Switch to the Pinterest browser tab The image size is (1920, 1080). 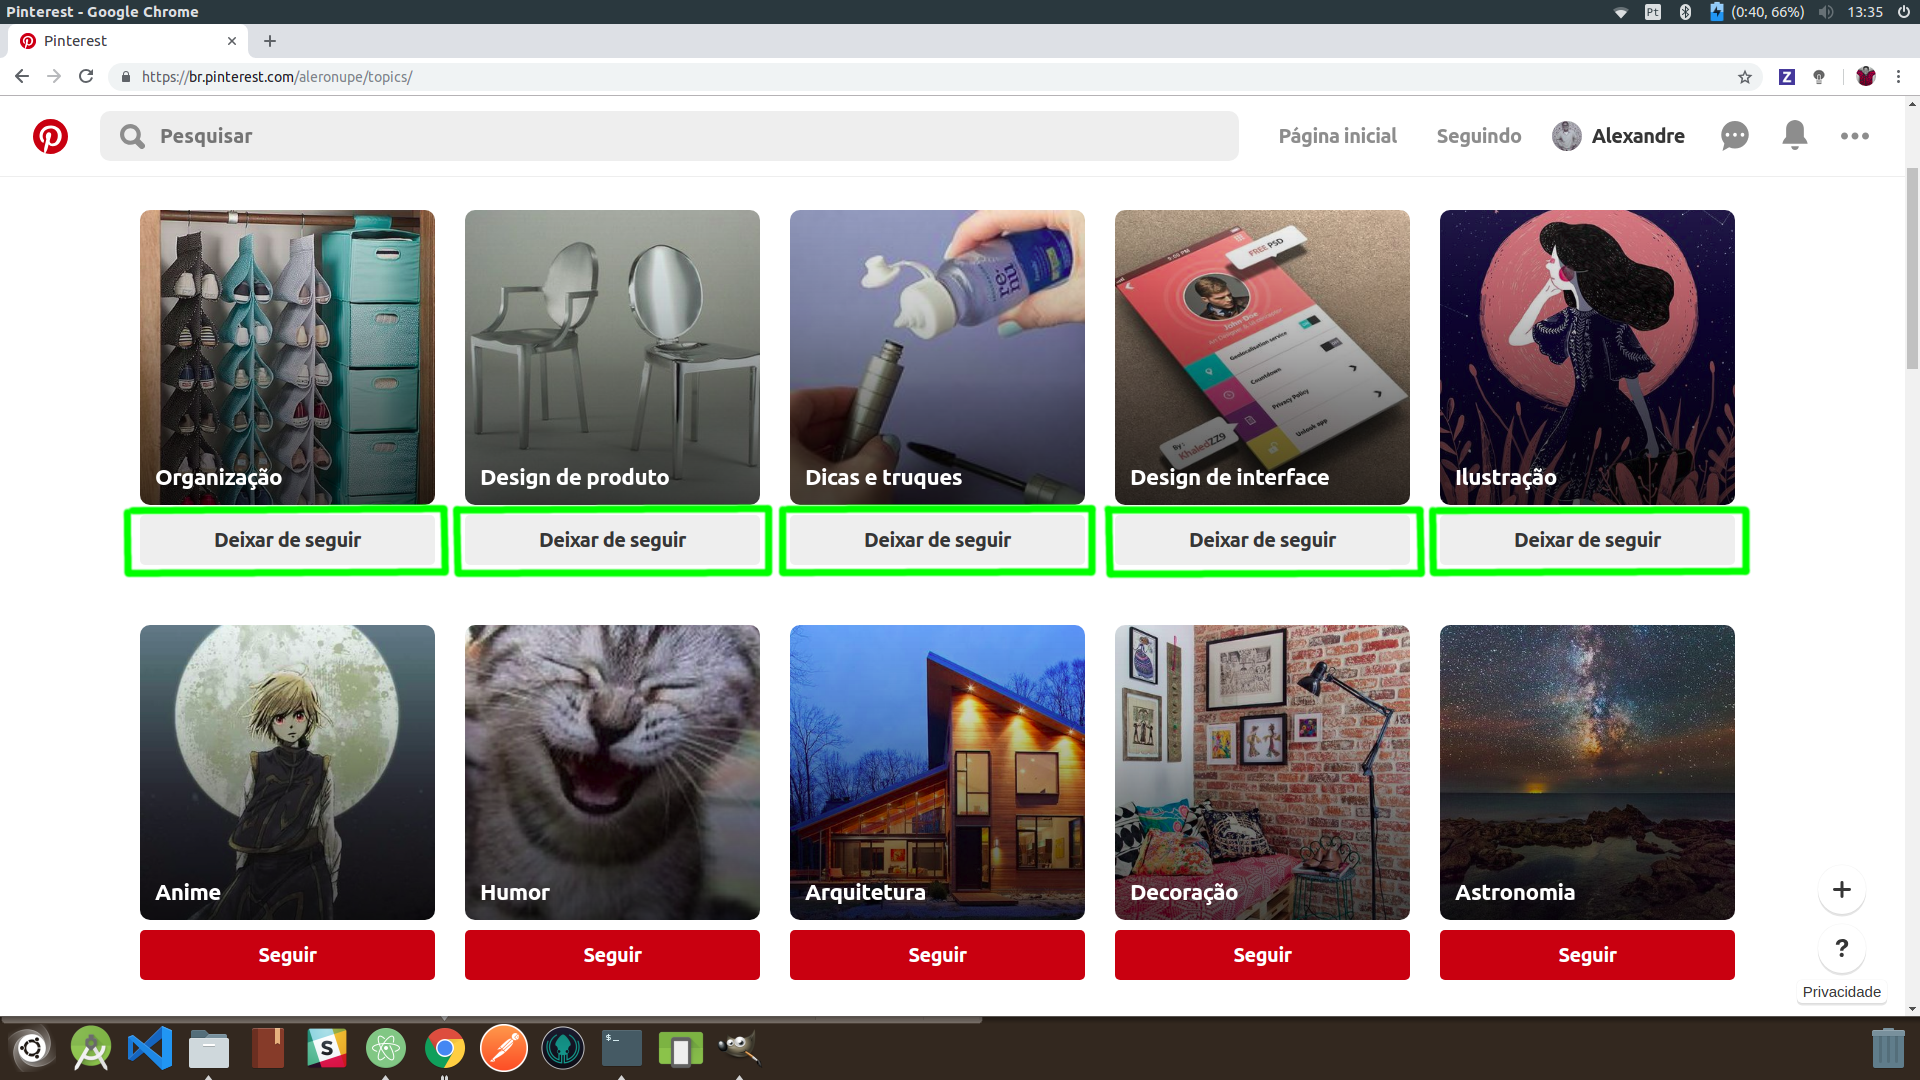pos(128,41)
